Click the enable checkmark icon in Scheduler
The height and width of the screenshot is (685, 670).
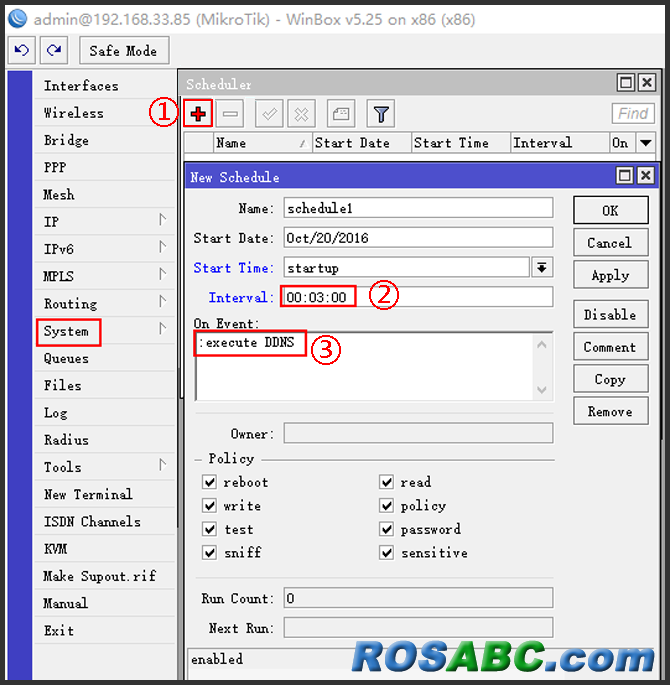269,114
